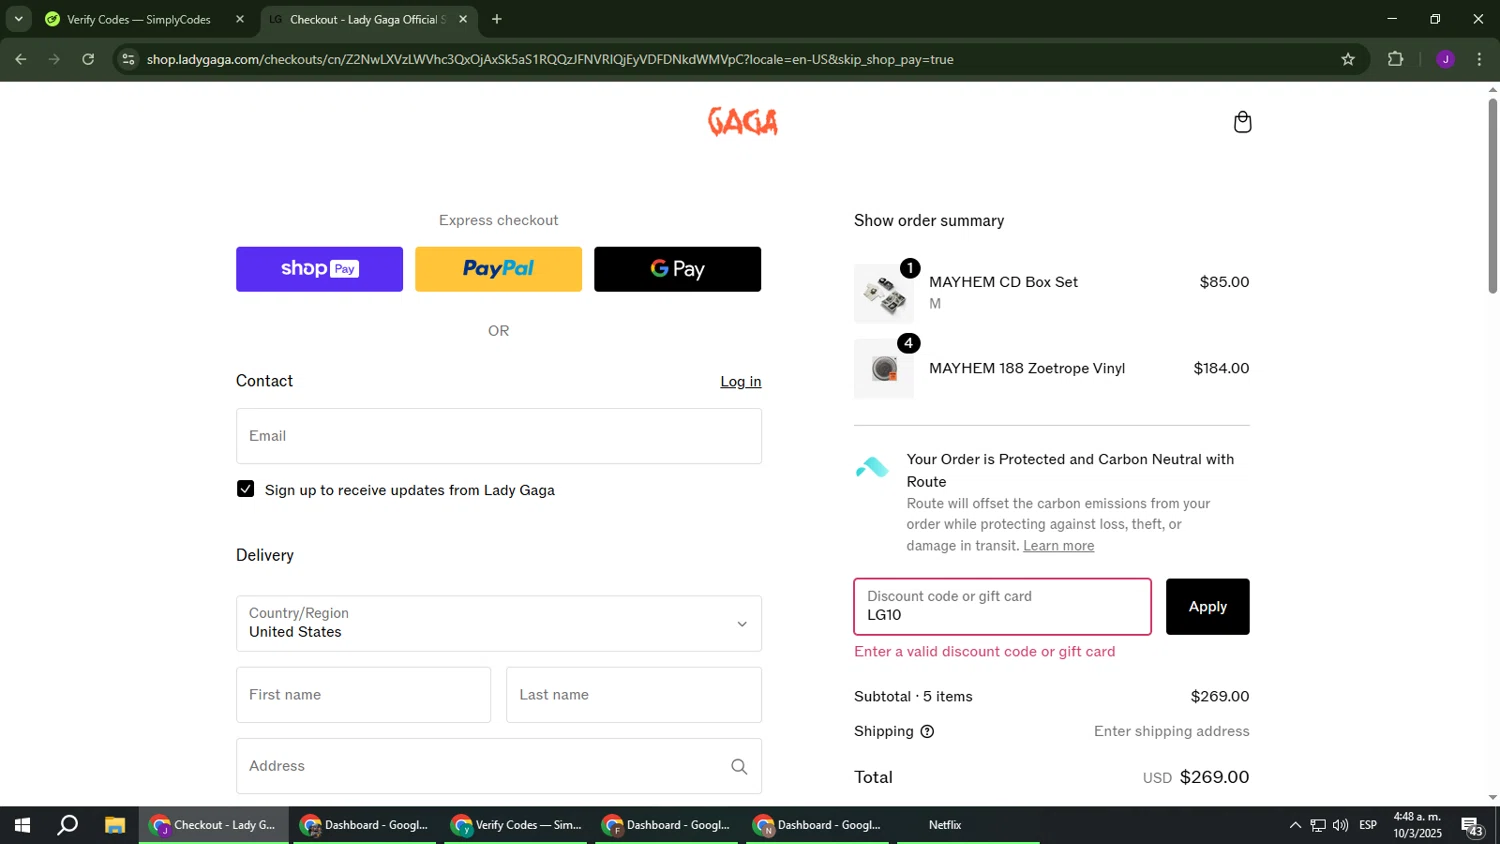Click the page vertical scrollbar

[1492, 195]
